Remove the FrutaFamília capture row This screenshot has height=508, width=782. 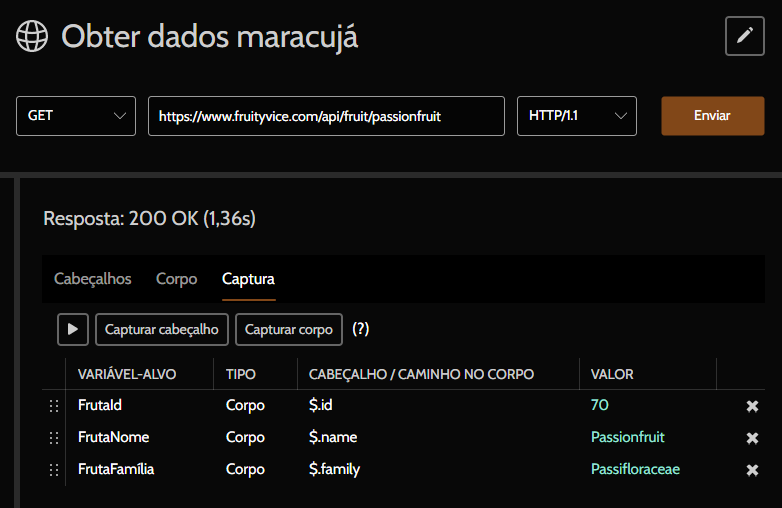[x=752, y=470]
